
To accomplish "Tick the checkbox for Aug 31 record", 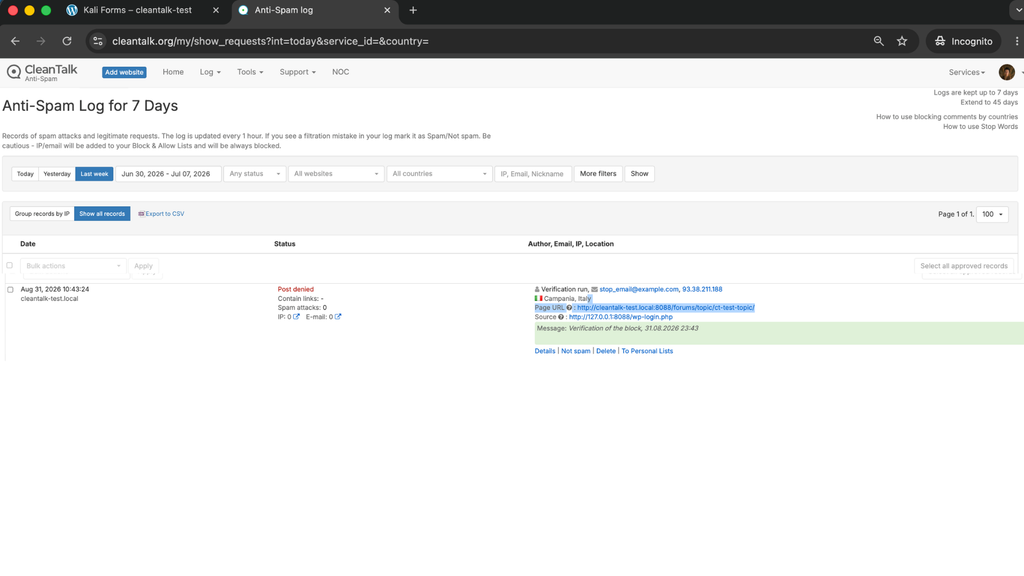I will (x=10, y=289).
